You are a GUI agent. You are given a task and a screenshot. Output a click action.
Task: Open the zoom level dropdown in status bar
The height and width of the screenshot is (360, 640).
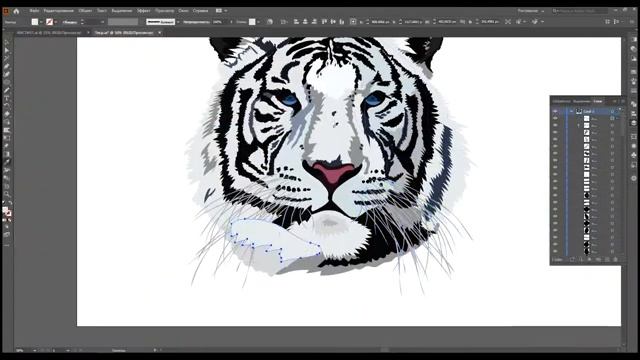(x=34, y=350)
